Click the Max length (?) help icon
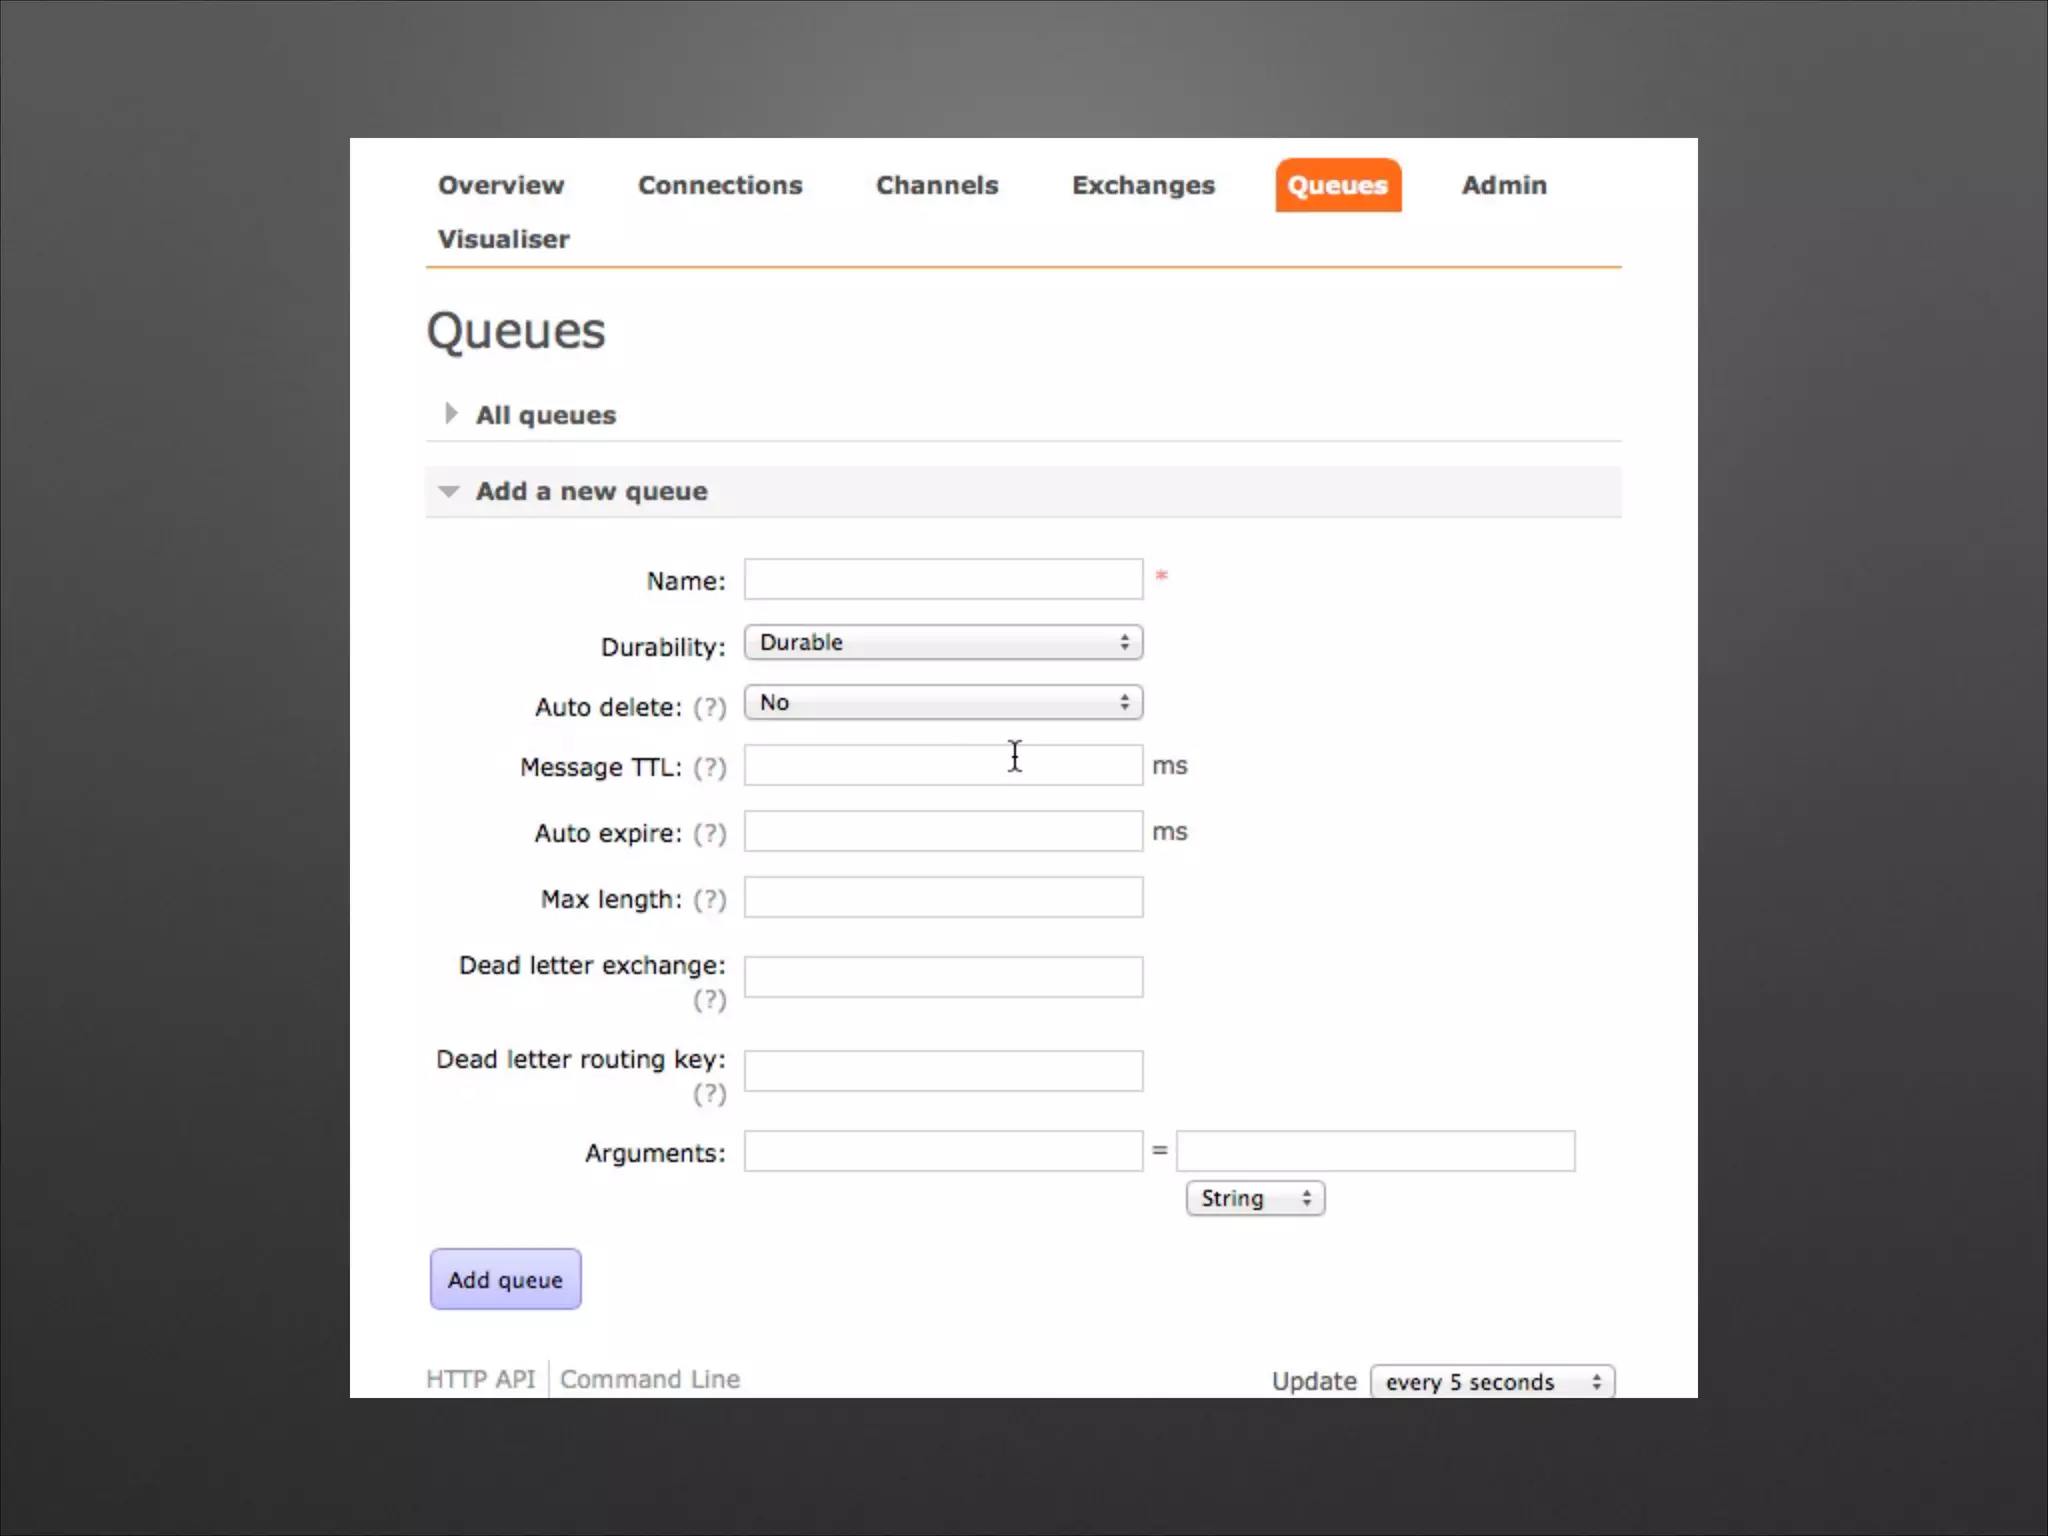The width and height of the screenshot is (2048, 1536). click(x=709, y=900)
